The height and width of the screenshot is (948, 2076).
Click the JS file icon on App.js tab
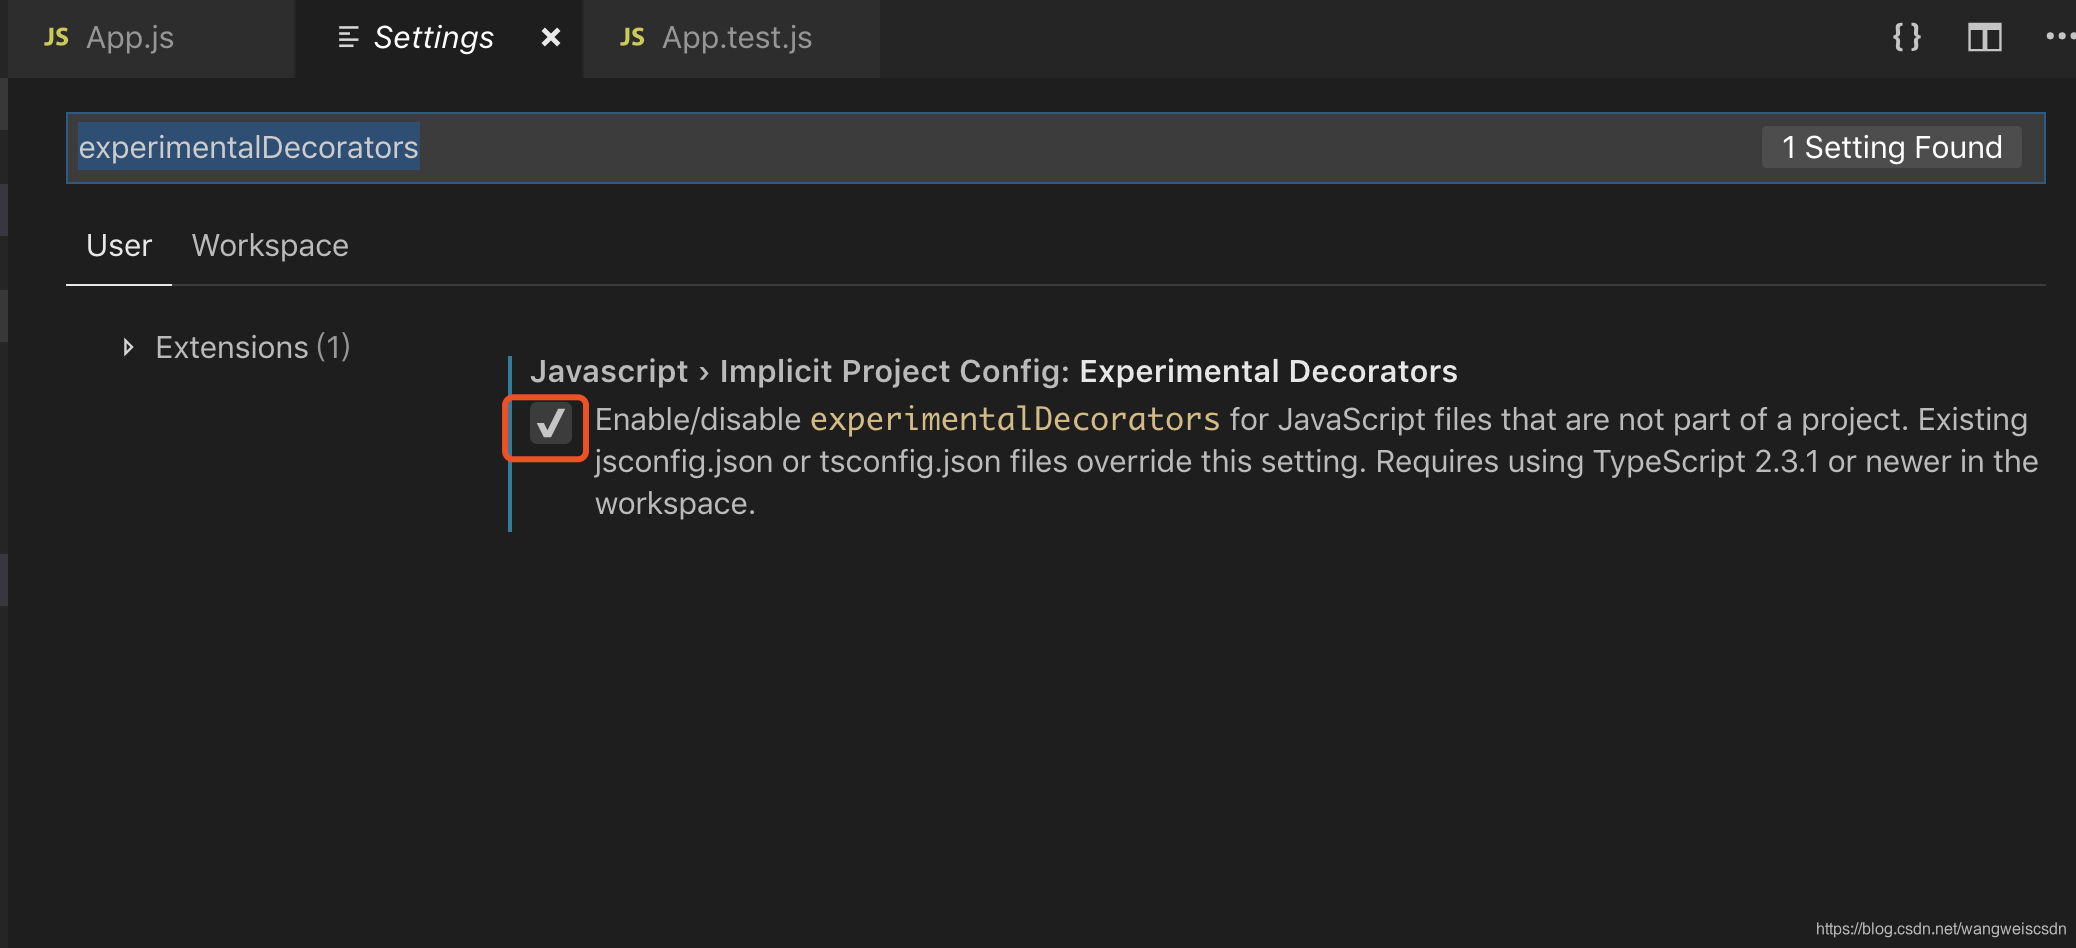point(57,37)
